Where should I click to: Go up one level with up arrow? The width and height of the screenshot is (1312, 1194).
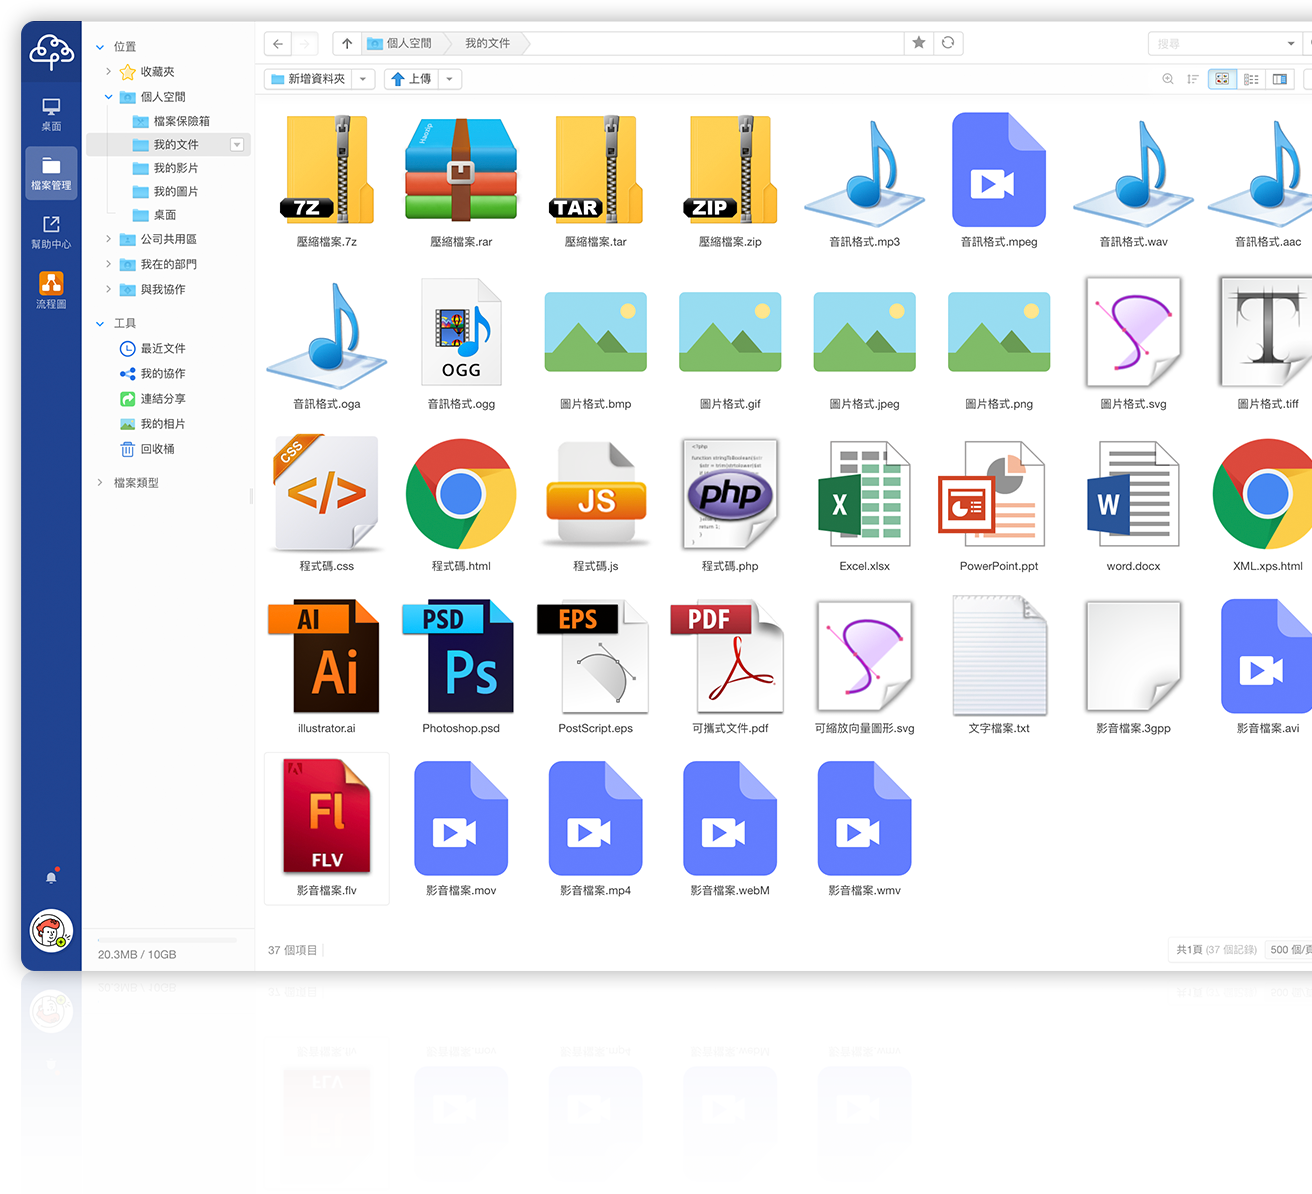pos(347,44)
